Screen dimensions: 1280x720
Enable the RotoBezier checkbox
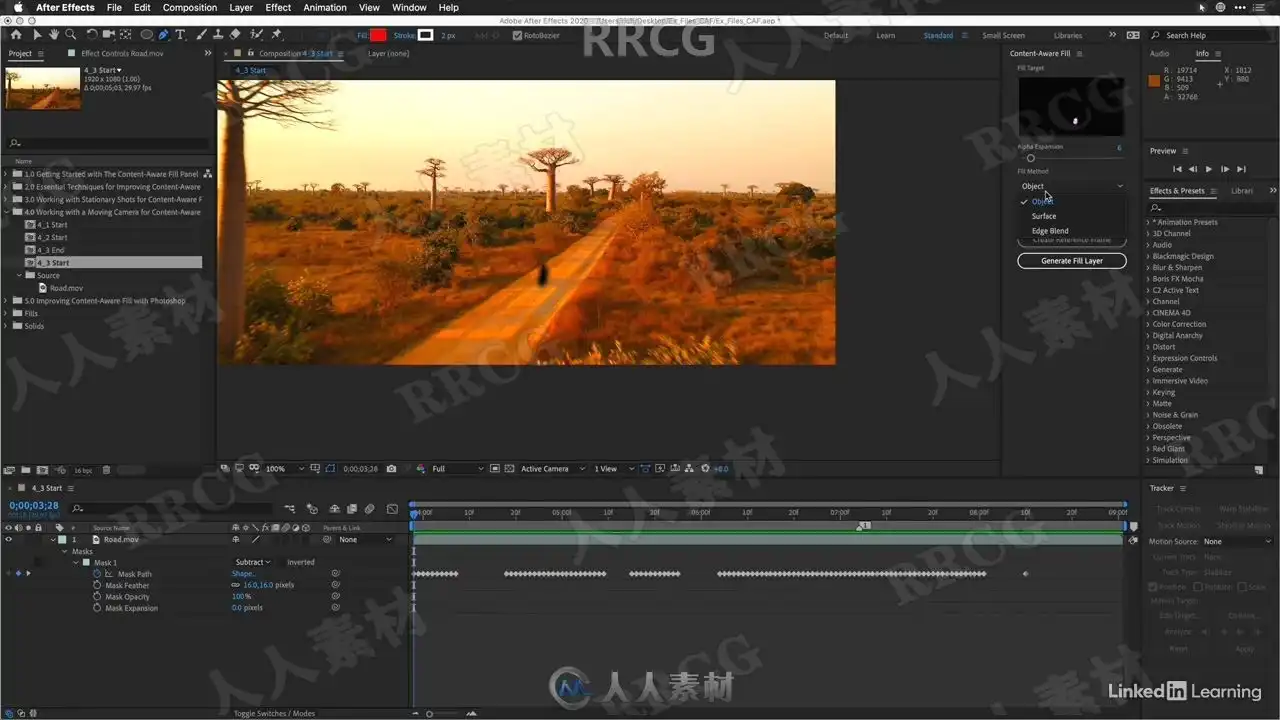click(517, 36)
